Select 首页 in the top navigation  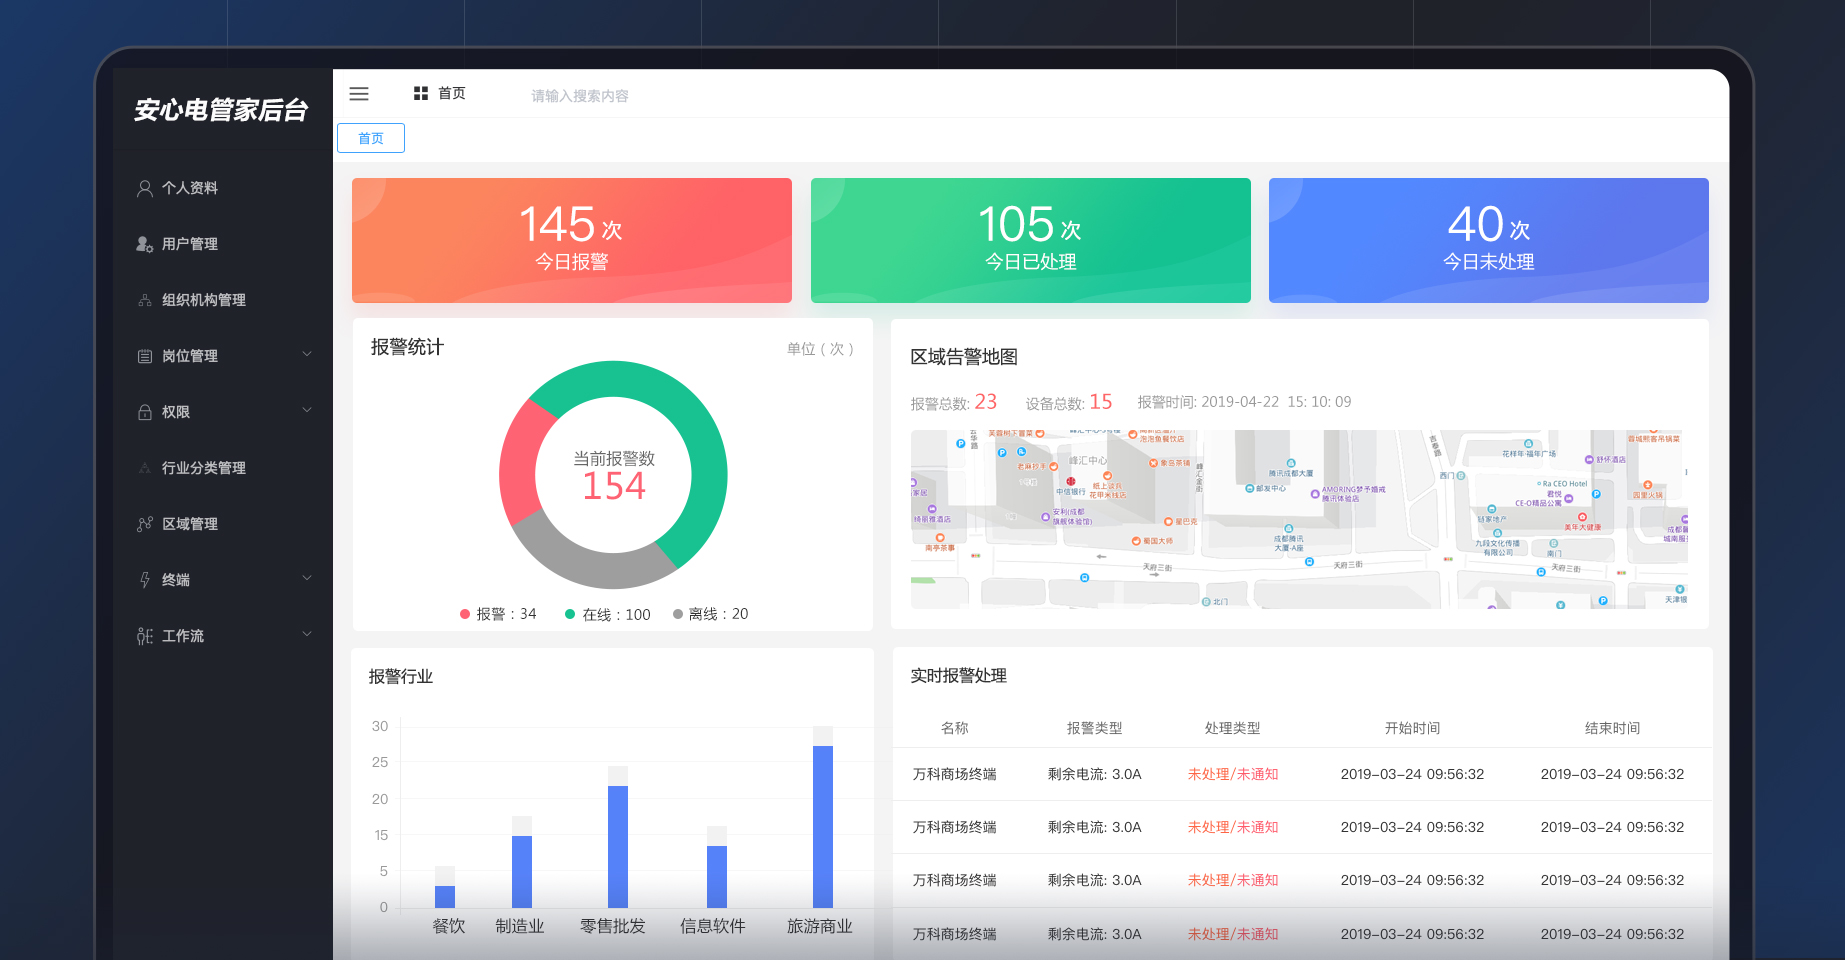tap(451, 93)
